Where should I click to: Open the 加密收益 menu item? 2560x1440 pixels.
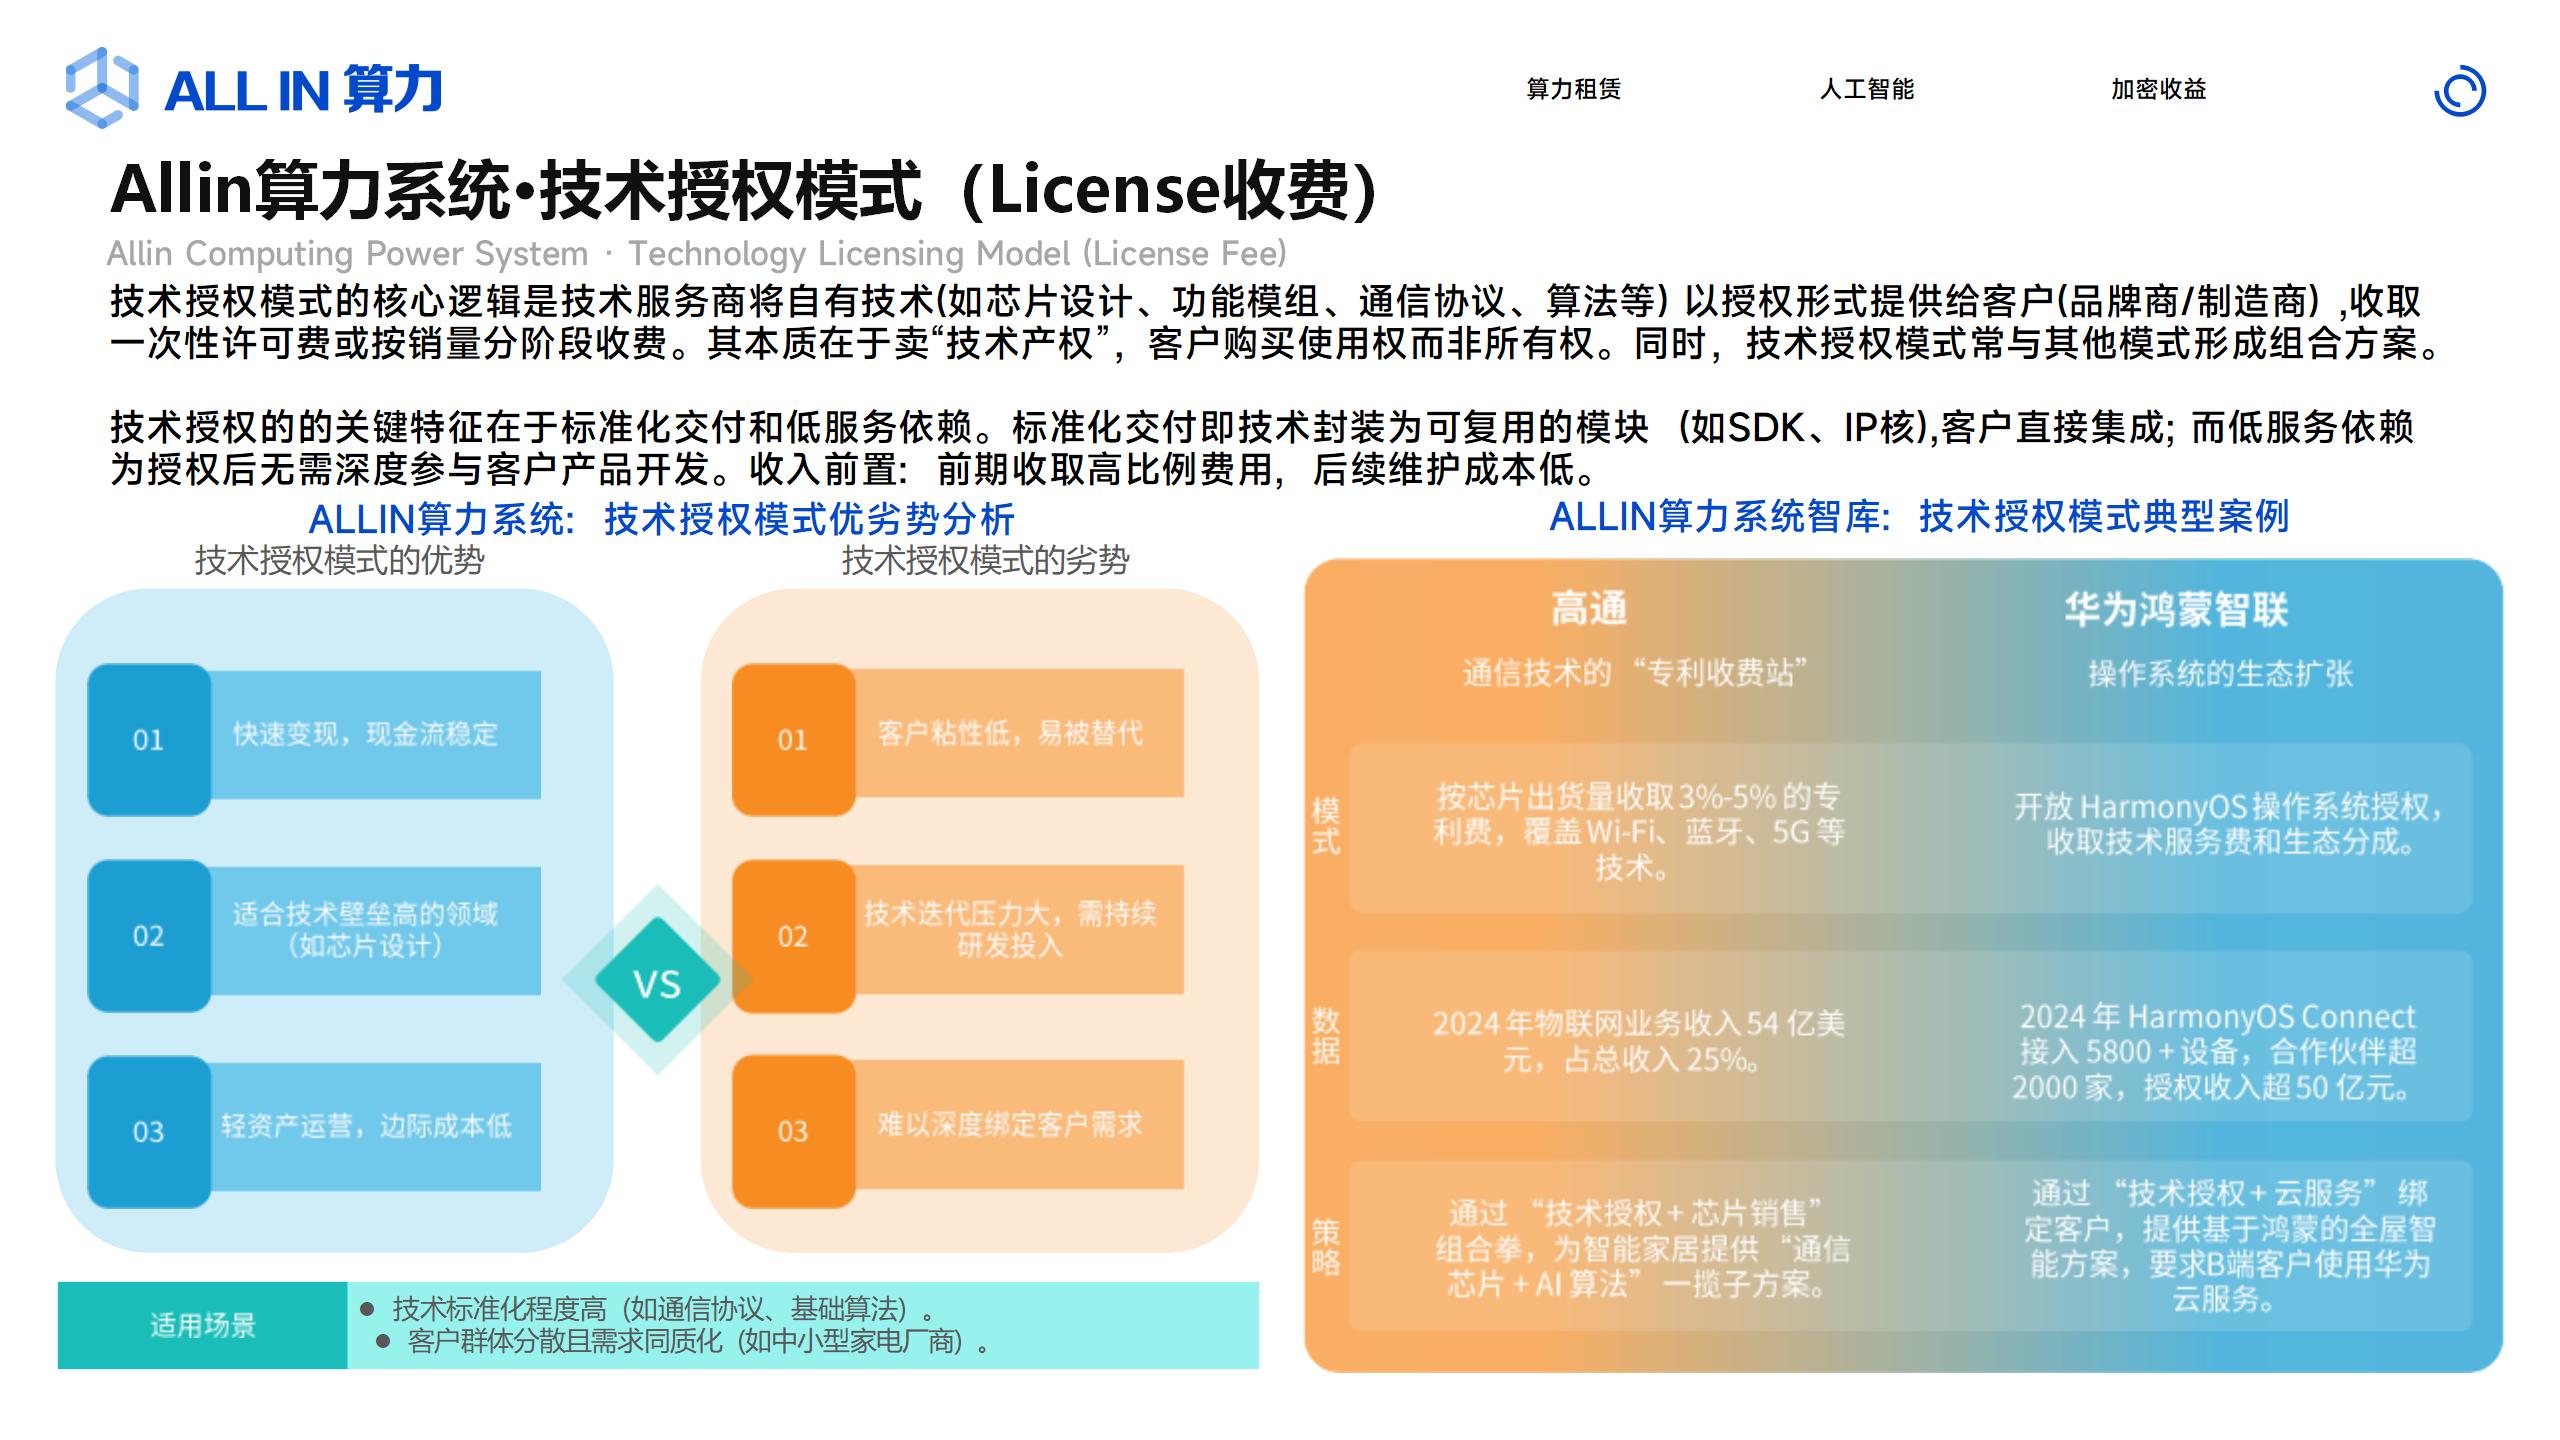tap(2158, 90)
